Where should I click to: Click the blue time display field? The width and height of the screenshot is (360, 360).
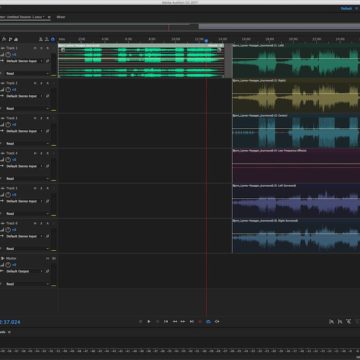(10, 322)
